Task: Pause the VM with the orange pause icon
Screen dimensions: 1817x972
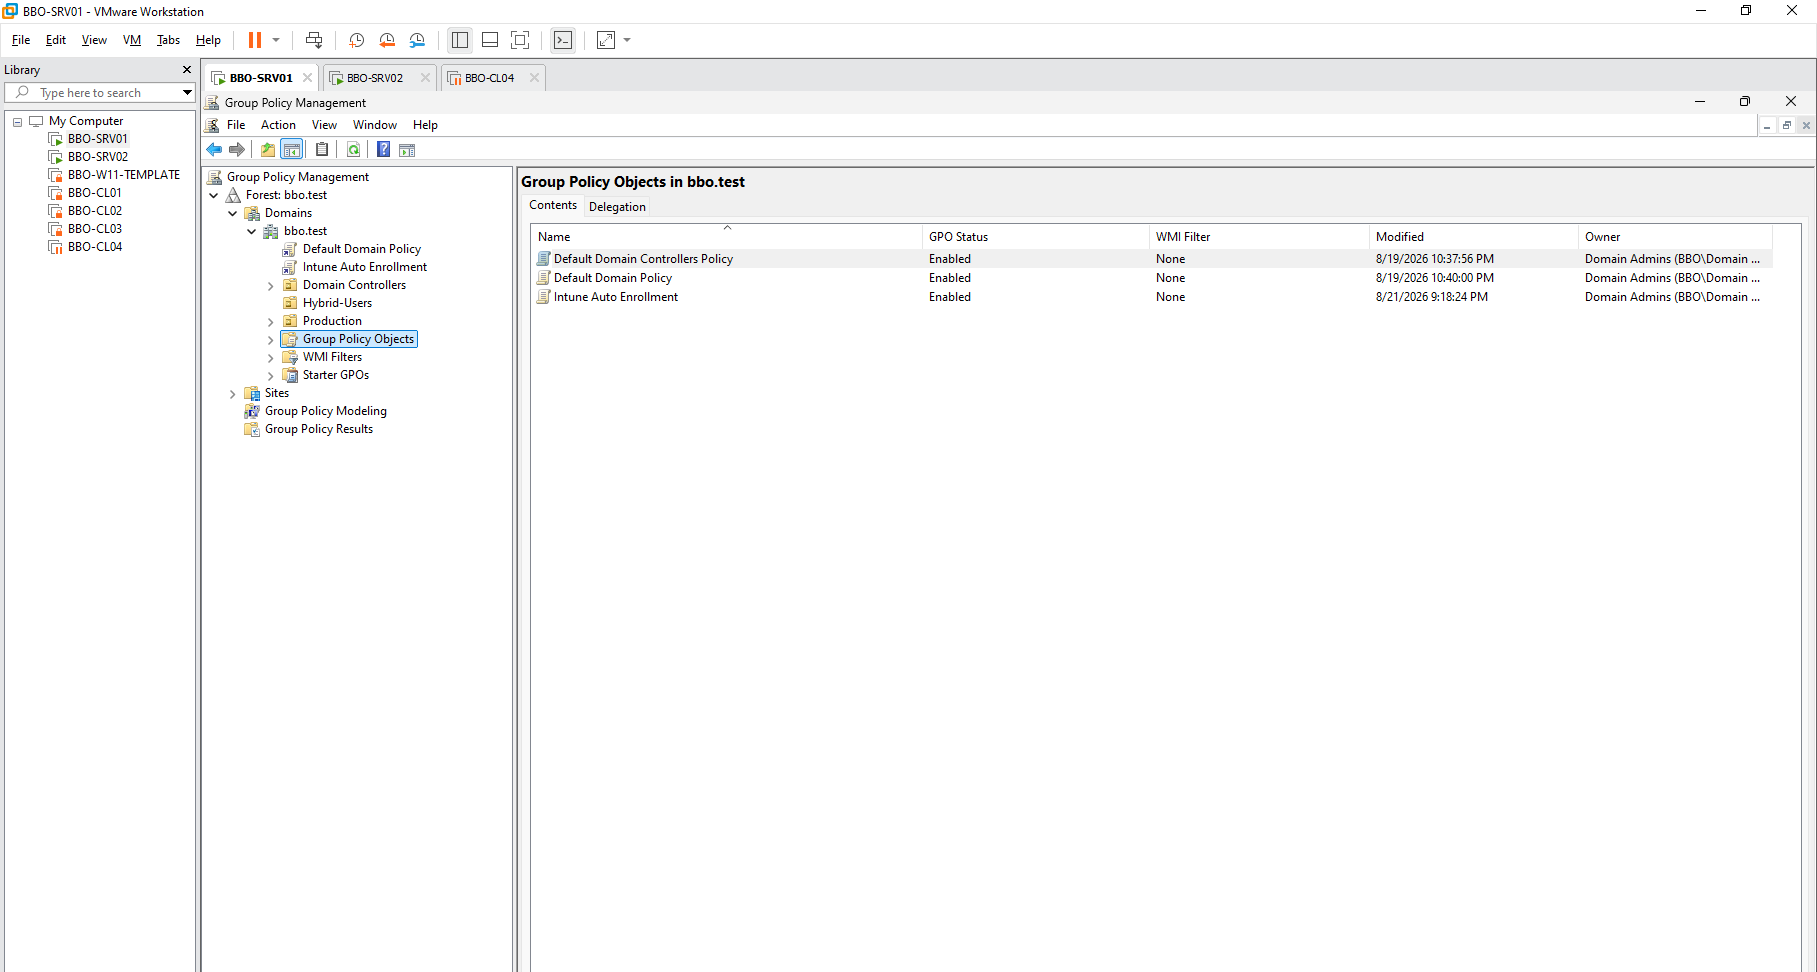Action: 255,40
